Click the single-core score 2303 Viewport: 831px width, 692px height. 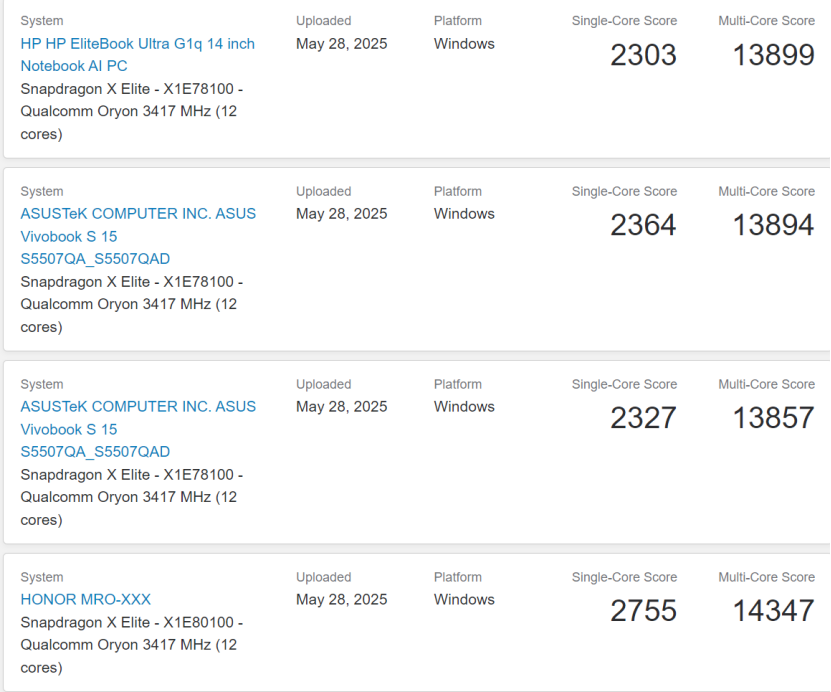[643, 55]
